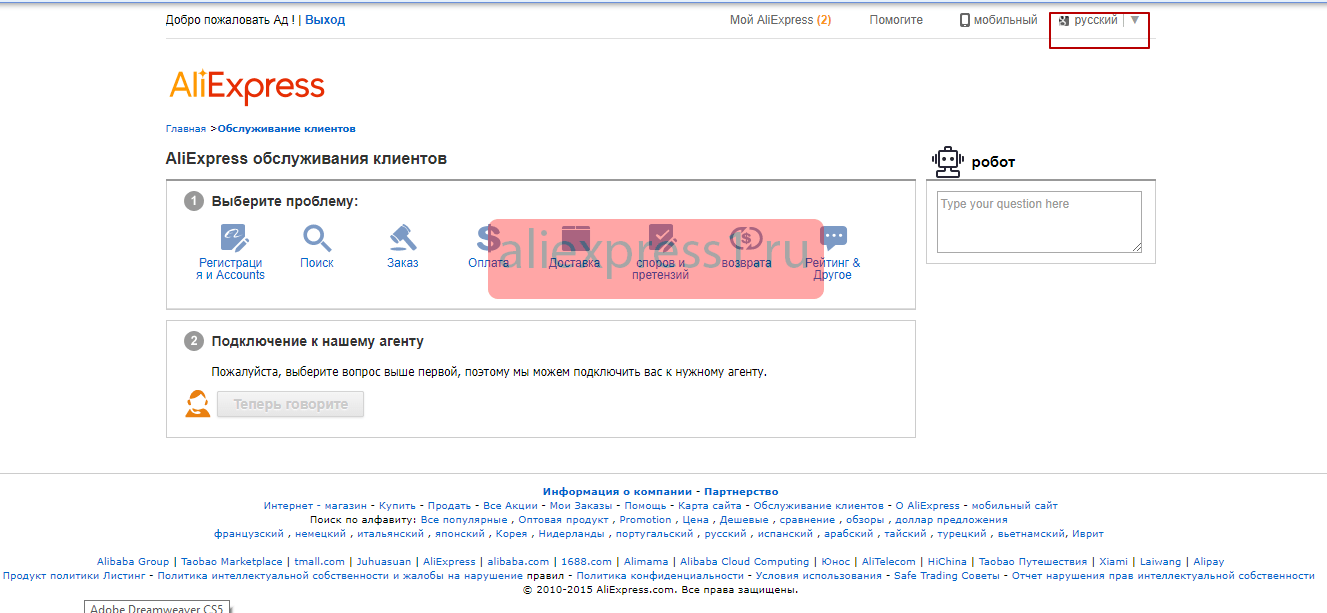Click inside the robot question text box
This screenshot has height=613, width=1327.
(1039, 222)
